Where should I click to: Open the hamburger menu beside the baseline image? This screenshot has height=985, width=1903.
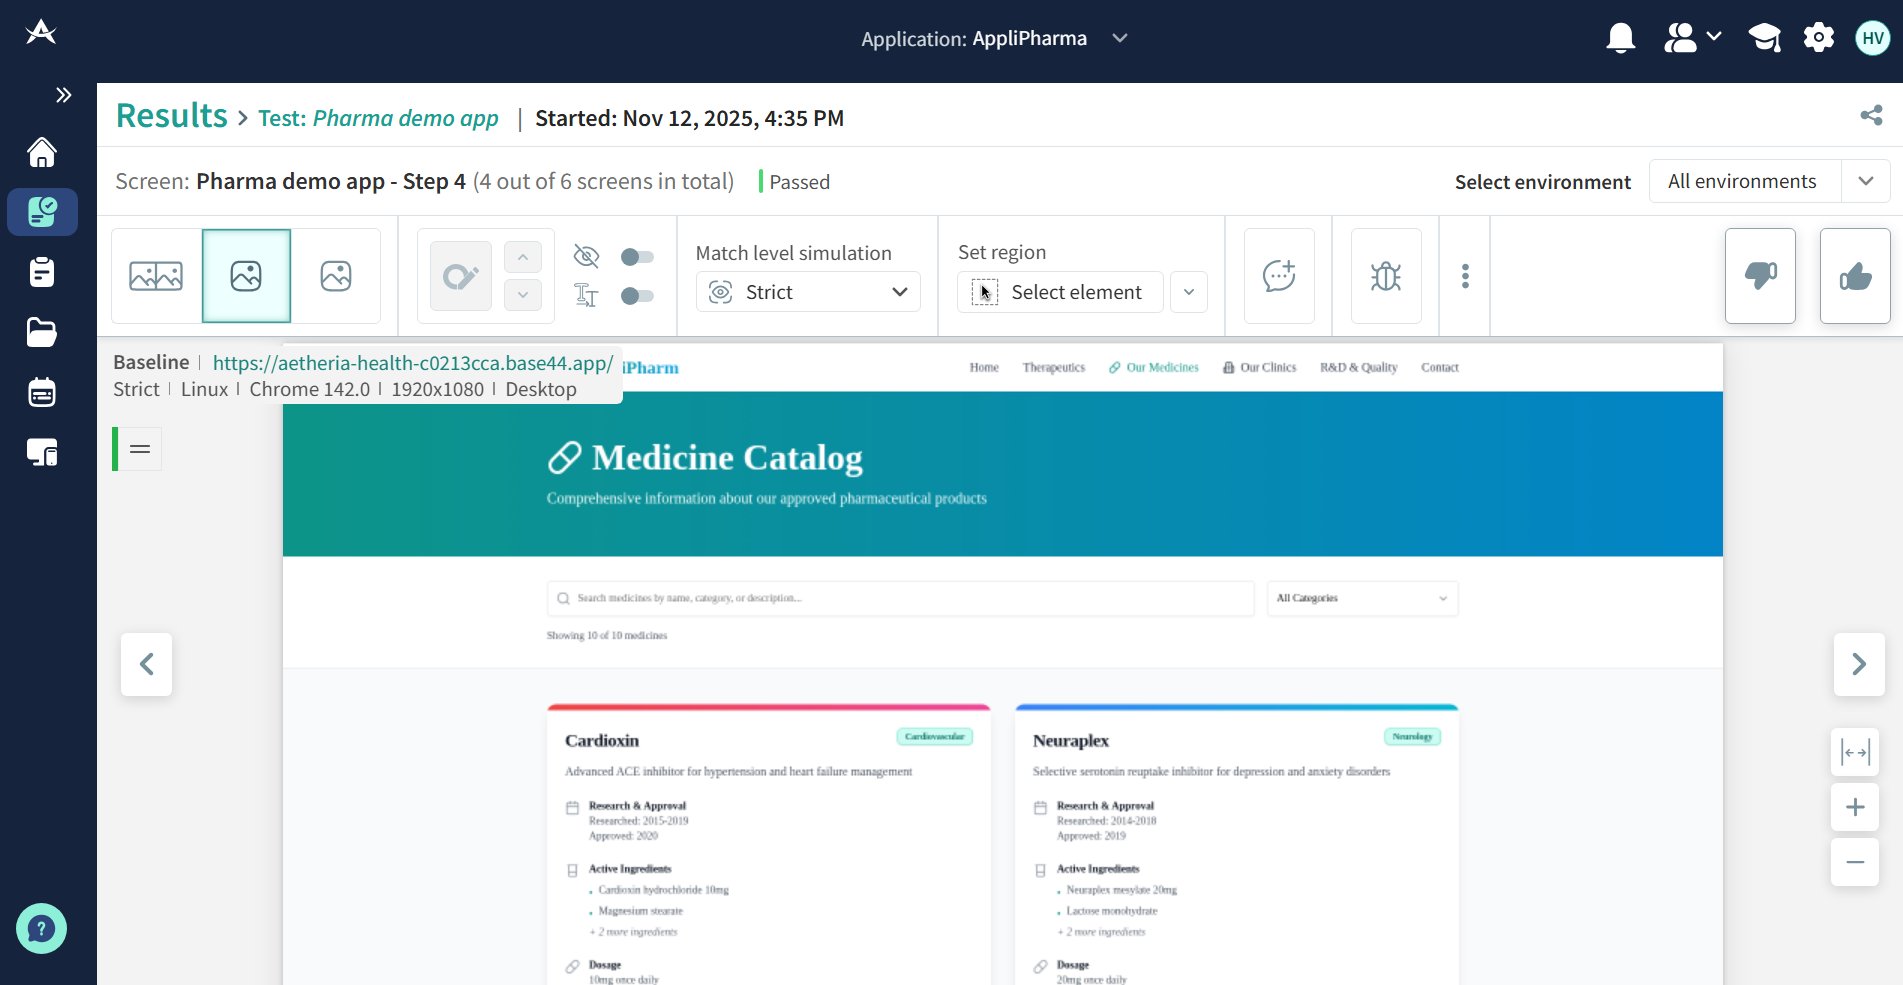[x=139, y=449]
